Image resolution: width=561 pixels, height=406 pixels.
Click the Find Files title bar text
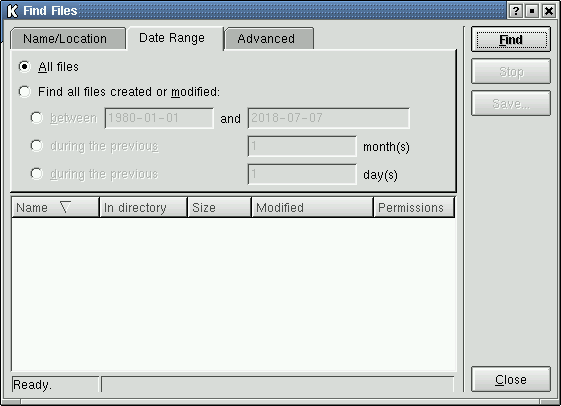(x=50, y=11)
